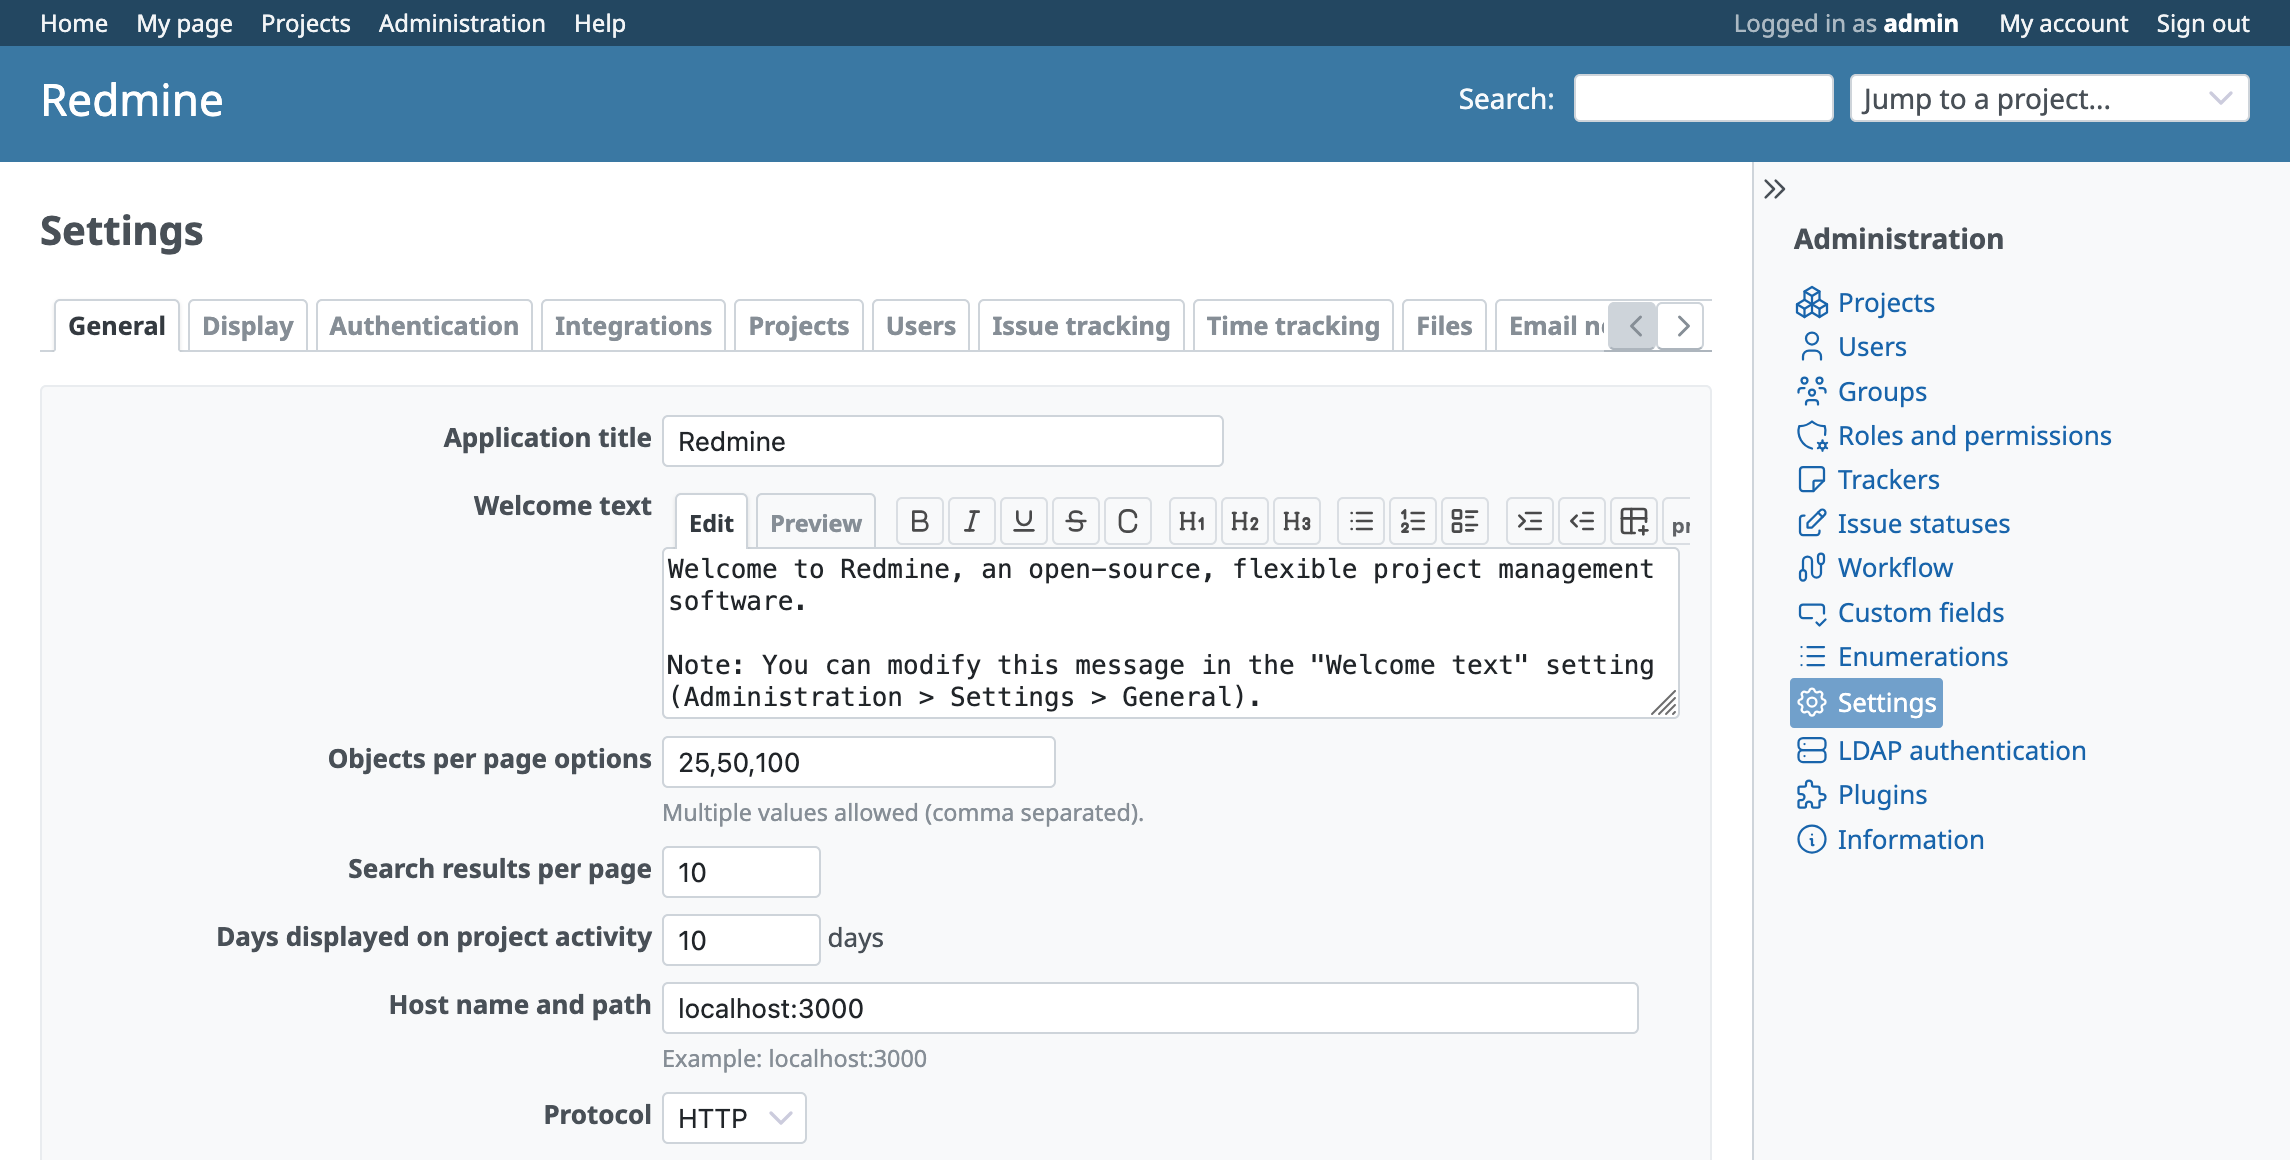Image resolution: width=2290 pixels, height=1160 pixels.
Task: Click the Bold formatting button
Action: pyautogui.click(x=920, y=521)
